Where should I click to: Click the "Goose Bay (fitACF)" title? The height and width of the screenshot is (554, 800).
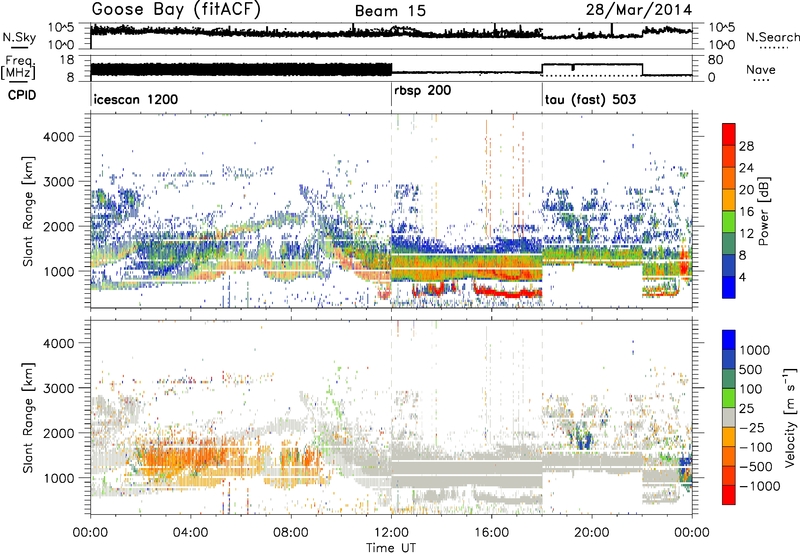176,10
